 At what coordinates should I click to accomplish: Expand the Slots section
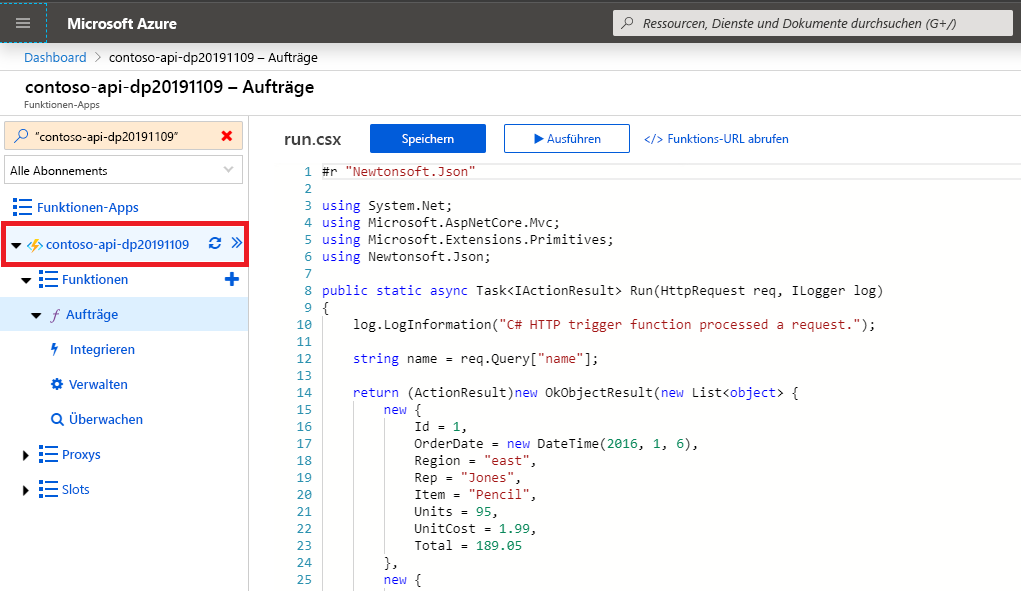pos(27,489)
